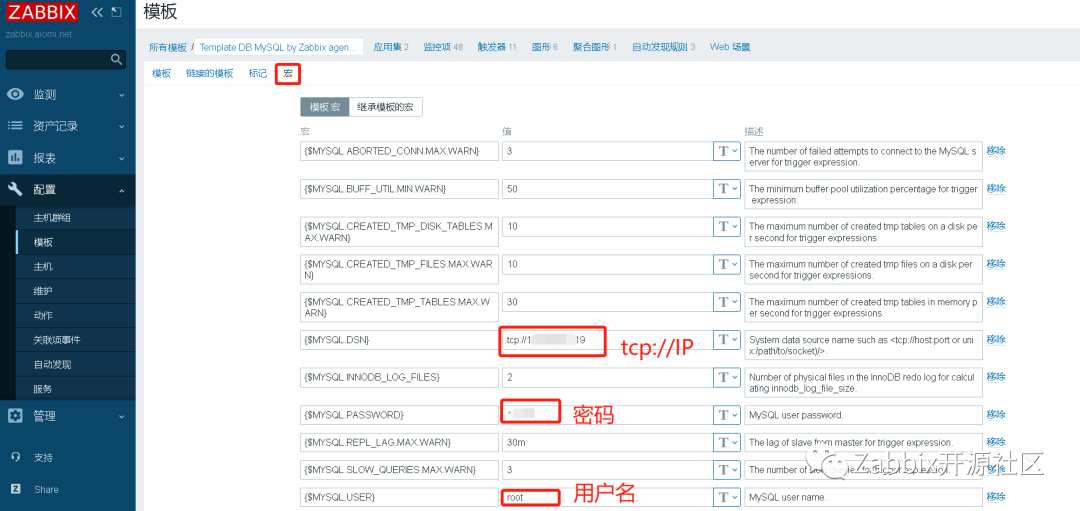
Task: Expand the 资产记录 menu chevron
Action: coord(121,127)
